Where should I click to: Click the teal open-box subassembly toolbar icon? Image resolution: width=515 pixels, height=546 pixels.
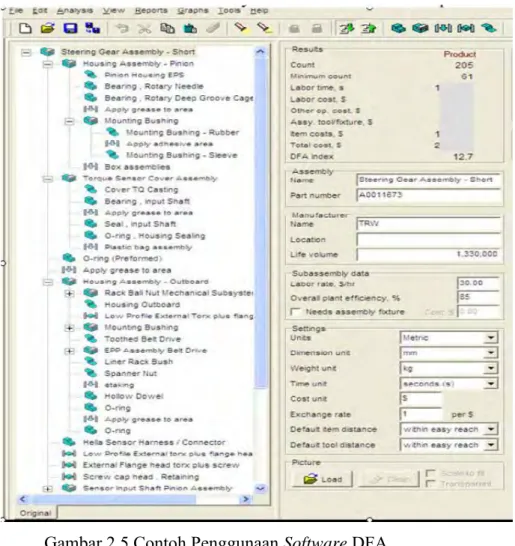point(420,28)
